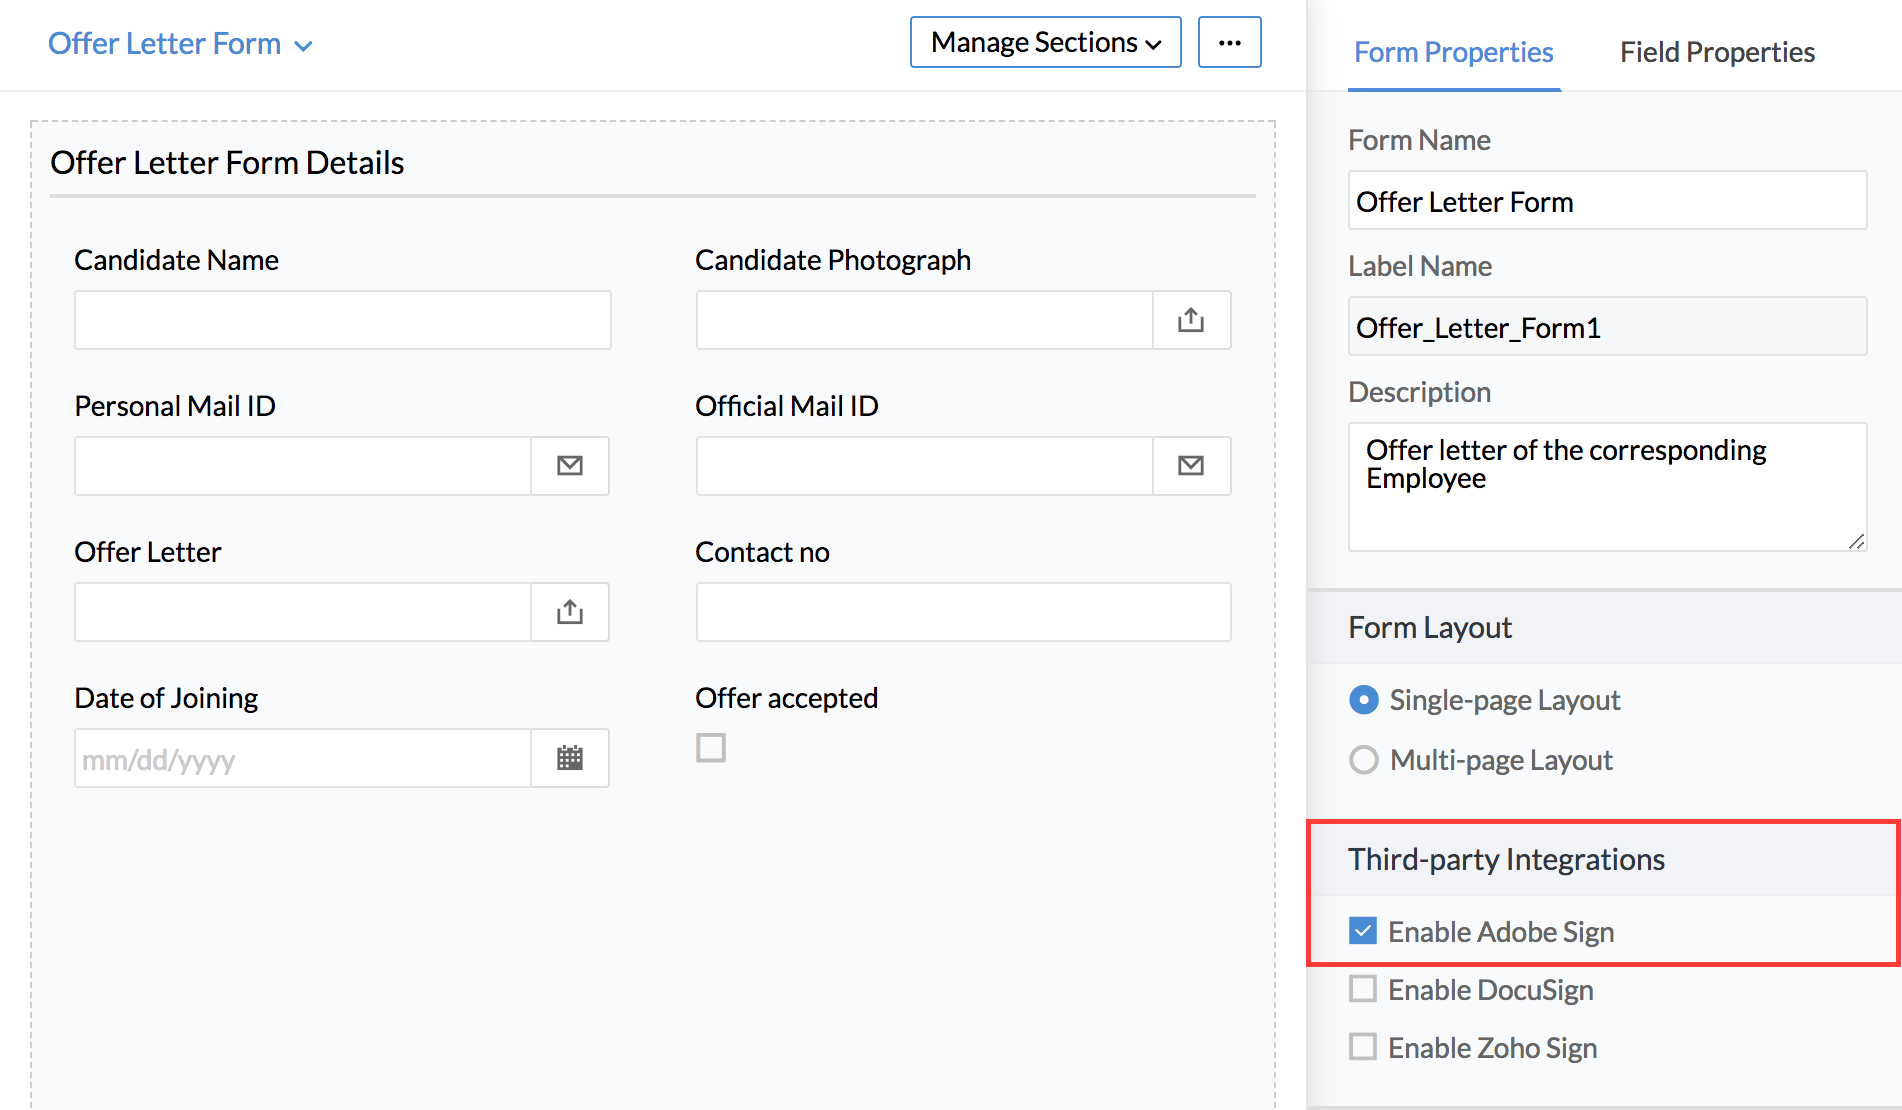Image resolution: width=1902 pixels, height=1110 pixels.
Task: Click the Personal Mail ID envelope icon
Action: (570, 466)
